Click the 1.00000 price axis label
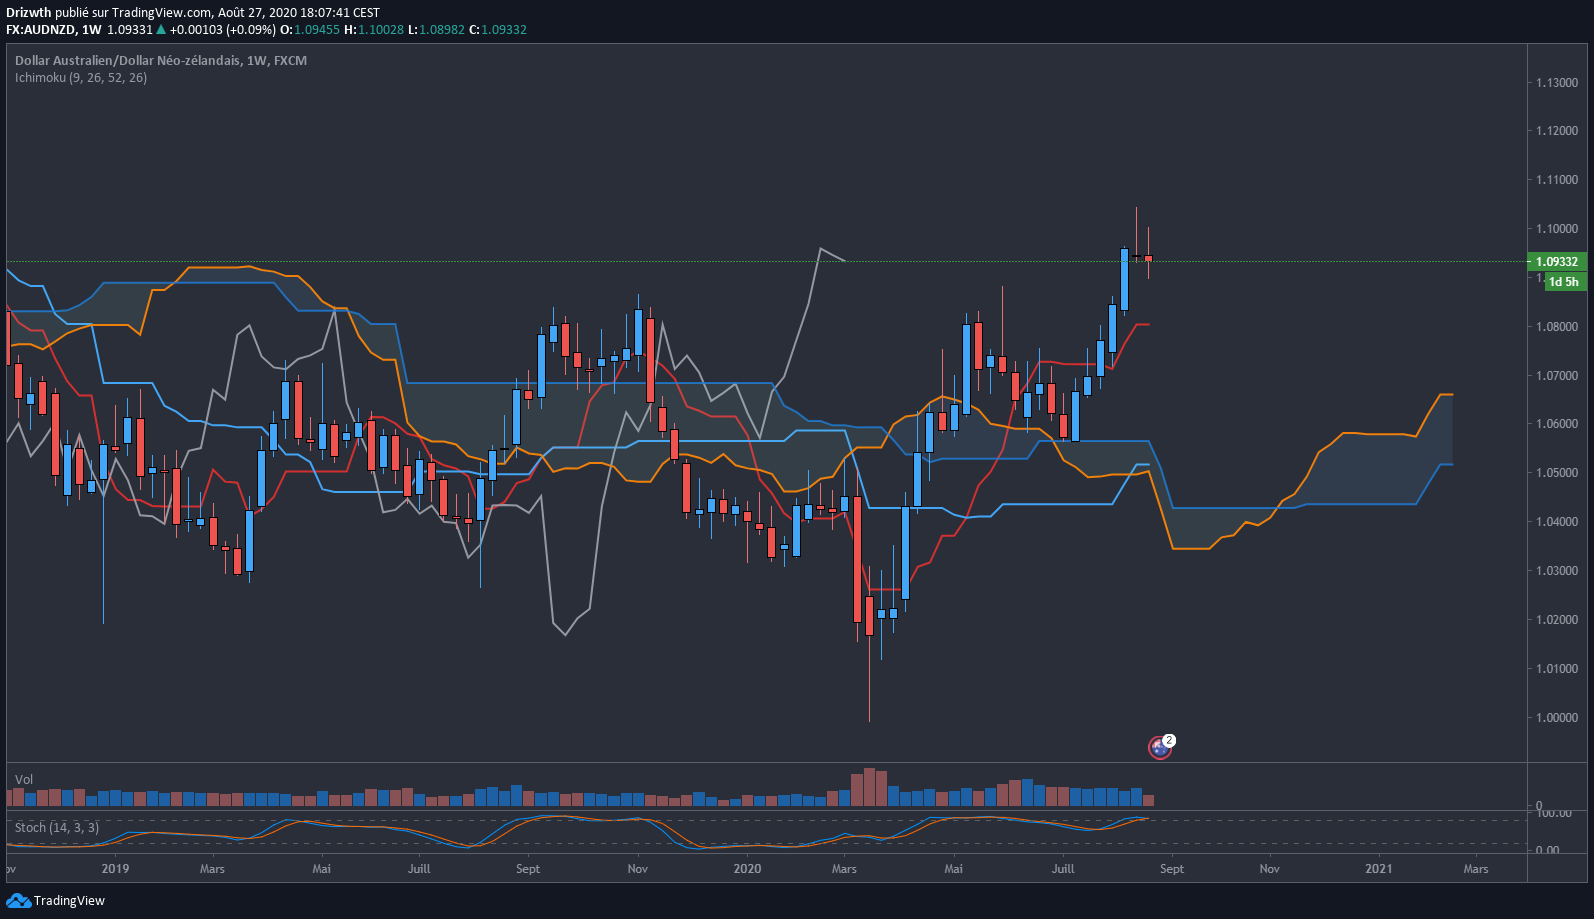The image size is (1594, 919). (1557, 718)
